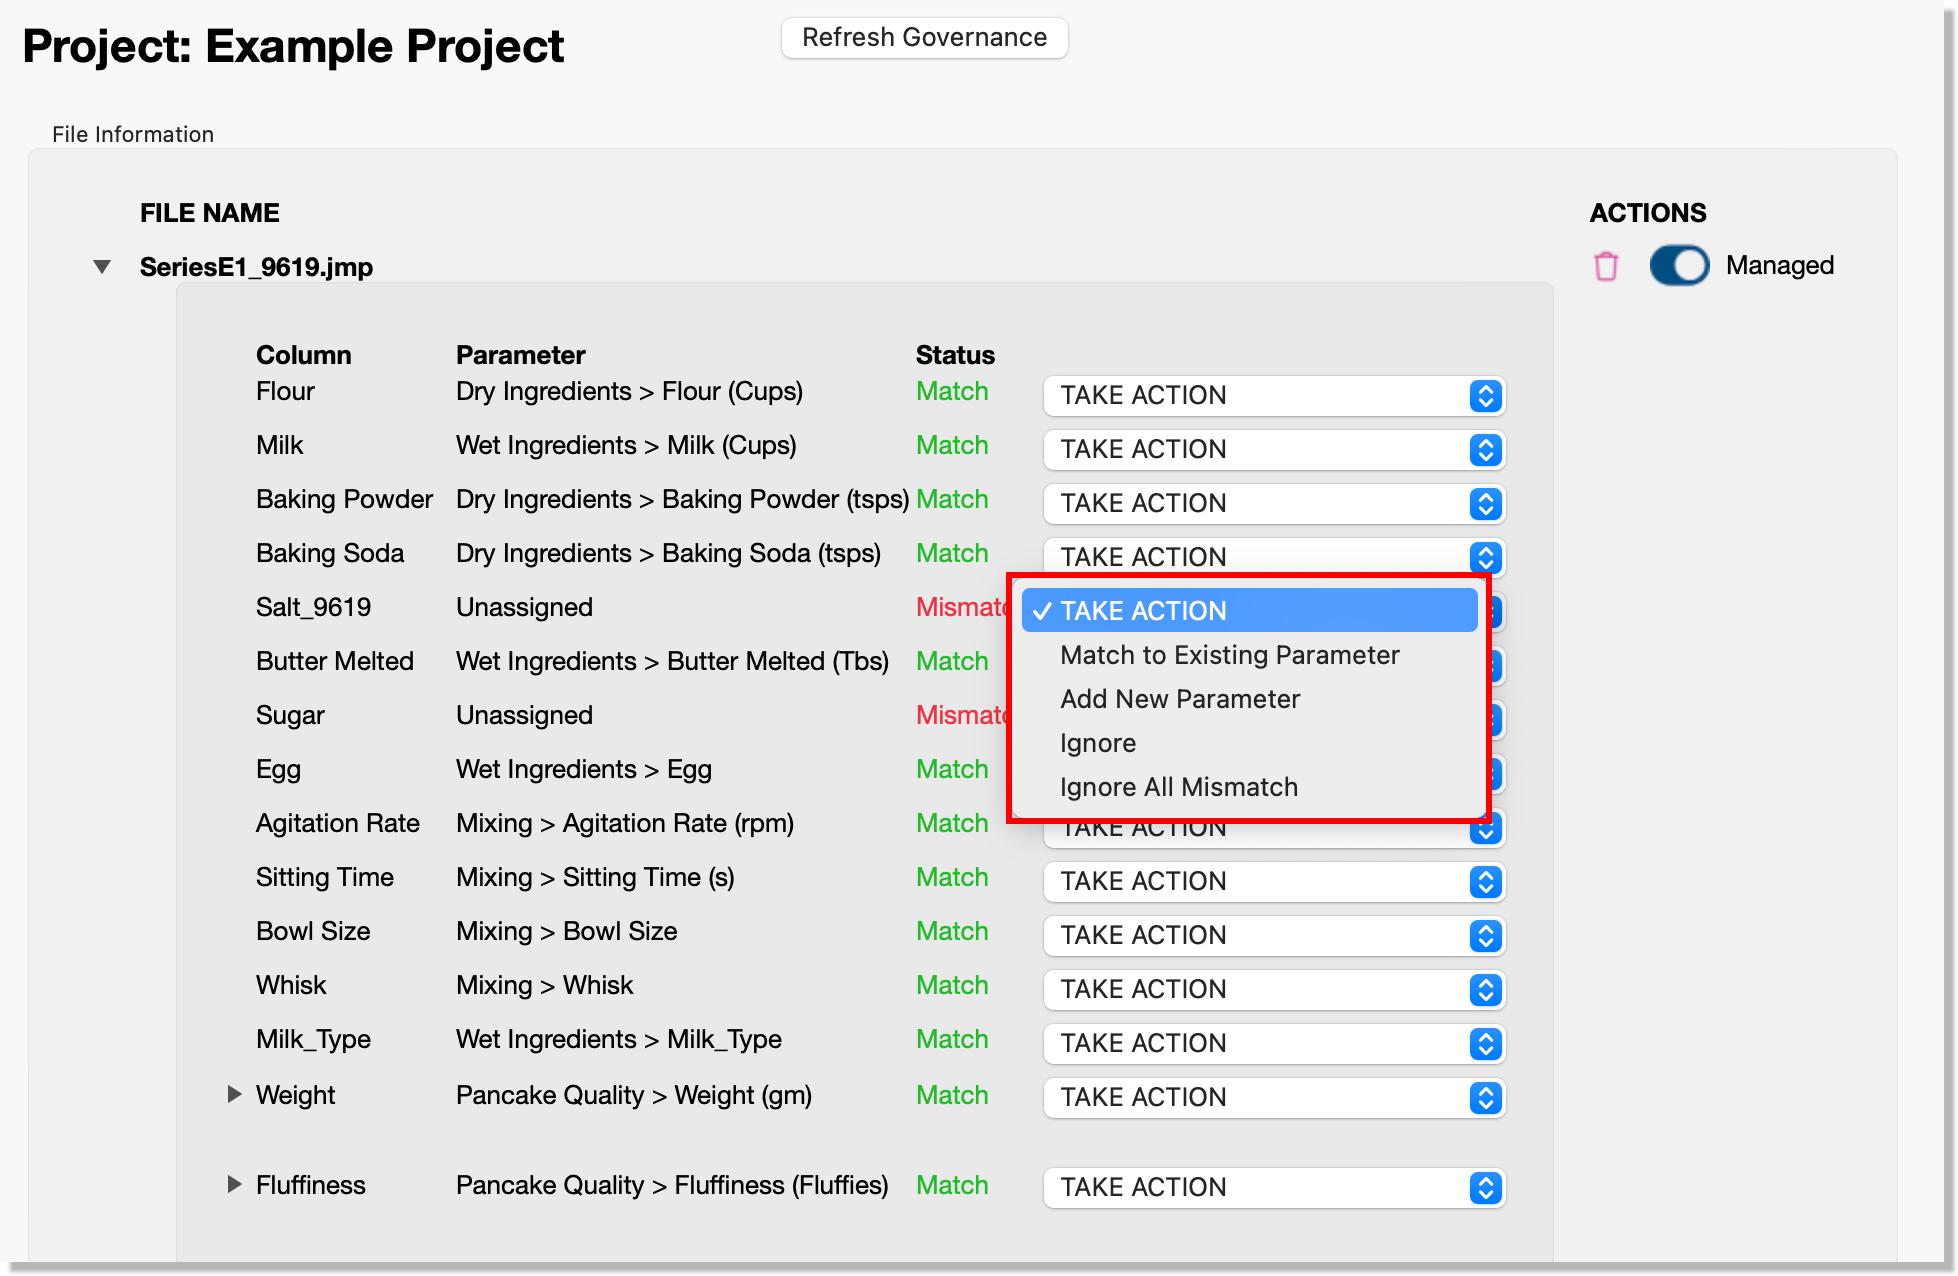The image size is (1958, 1276).
Task: Click the stepper icon next to Fluffiness action control
Action: click(x=1485, y=1188)
